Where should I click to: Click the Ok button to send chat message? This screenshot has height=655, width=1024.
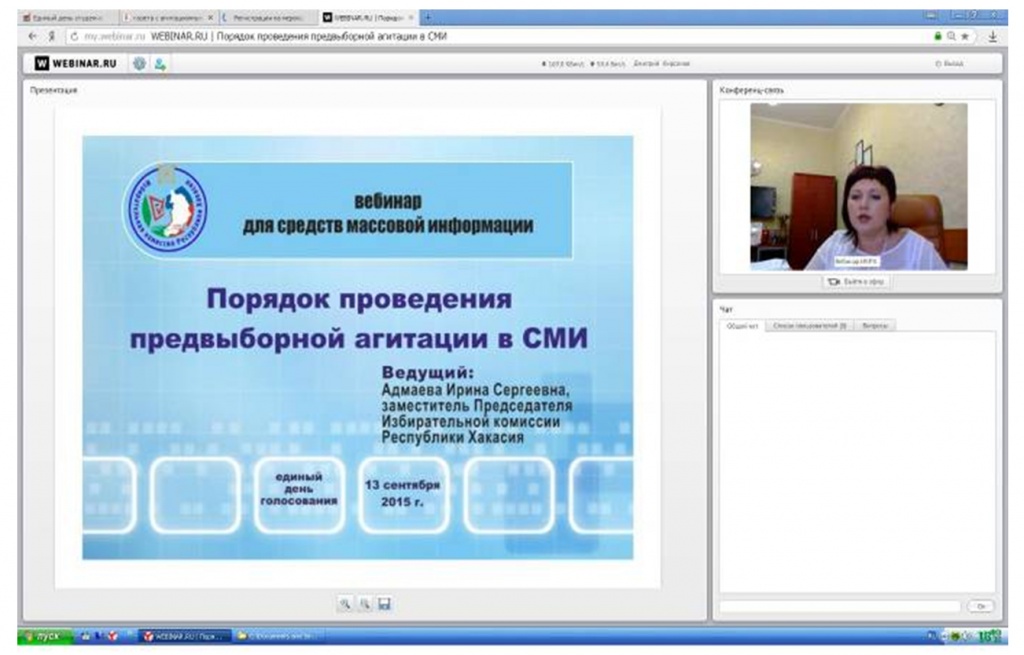point(980,607)
